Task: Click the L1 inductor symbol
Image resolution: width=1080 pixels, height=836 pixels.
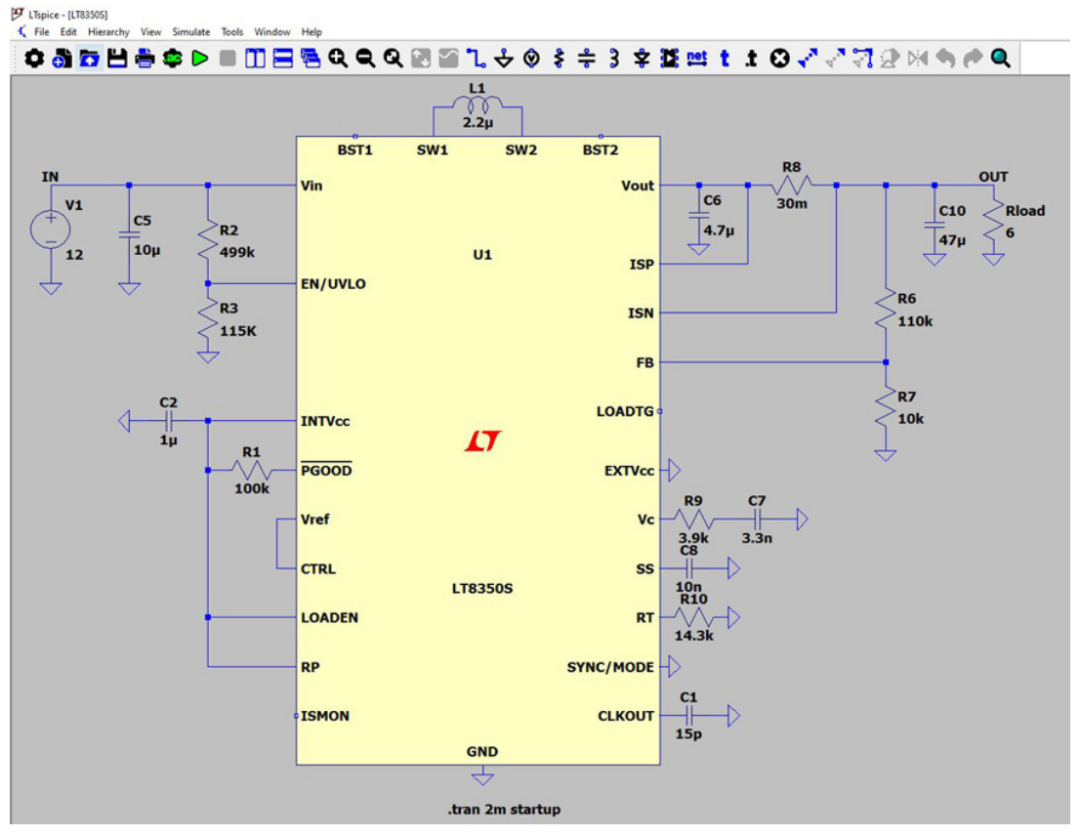Action: pyautogui.click(x=477, y=105)
